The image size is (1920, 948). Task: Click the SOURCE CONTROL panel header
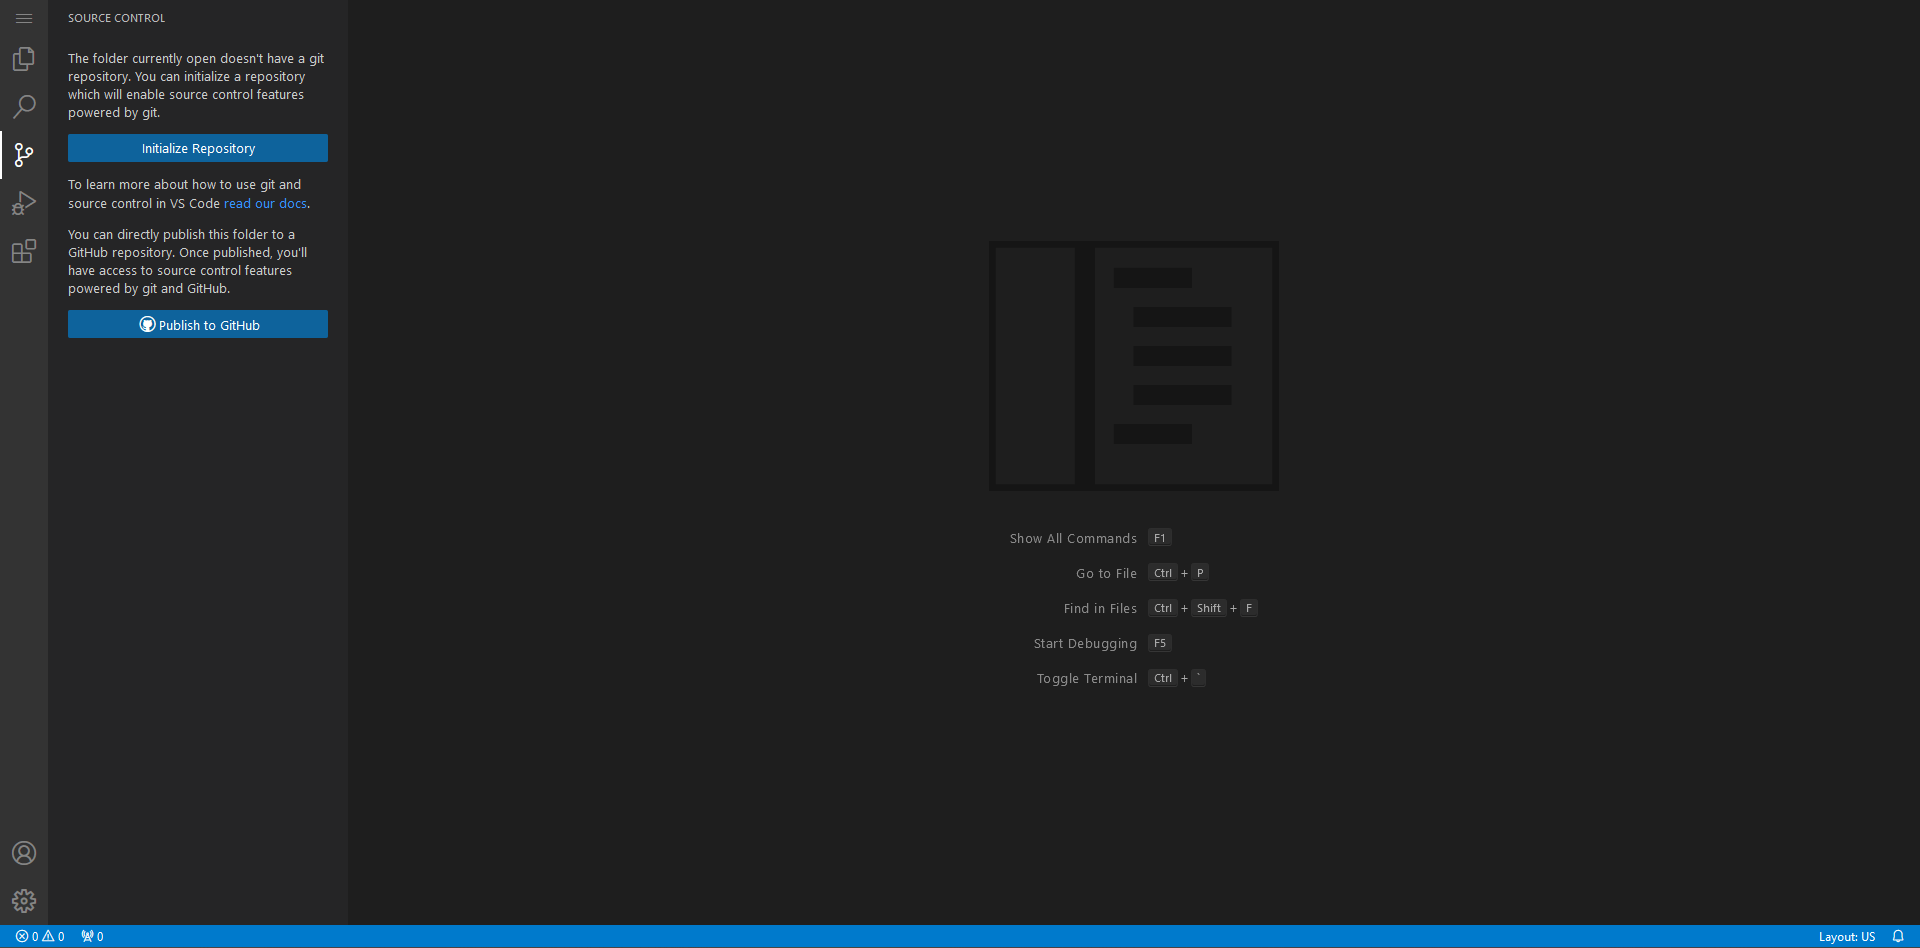coord(116,17)
